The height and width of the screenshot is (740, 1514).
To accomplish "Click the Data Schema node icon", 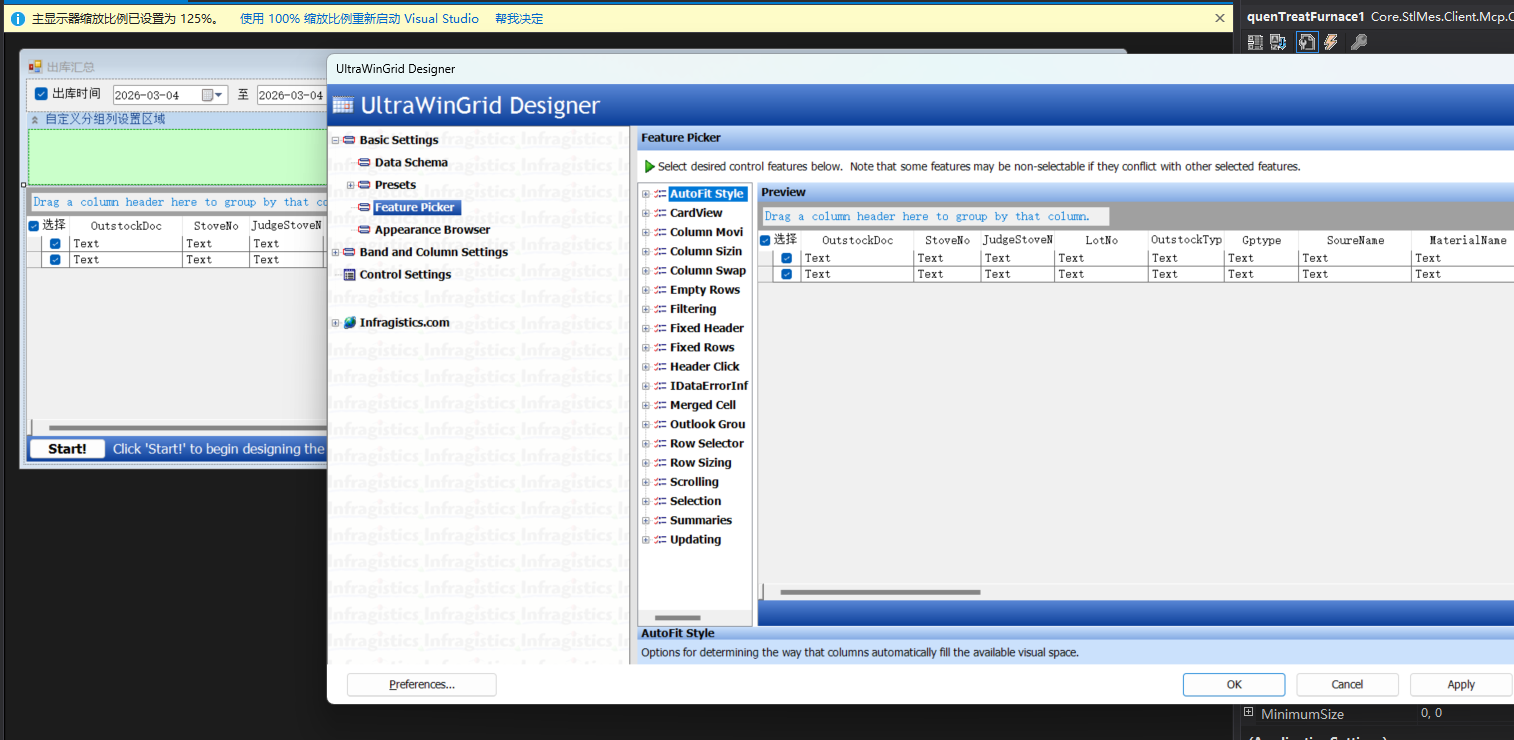I will pyautogui.click(x=364, y=163).
